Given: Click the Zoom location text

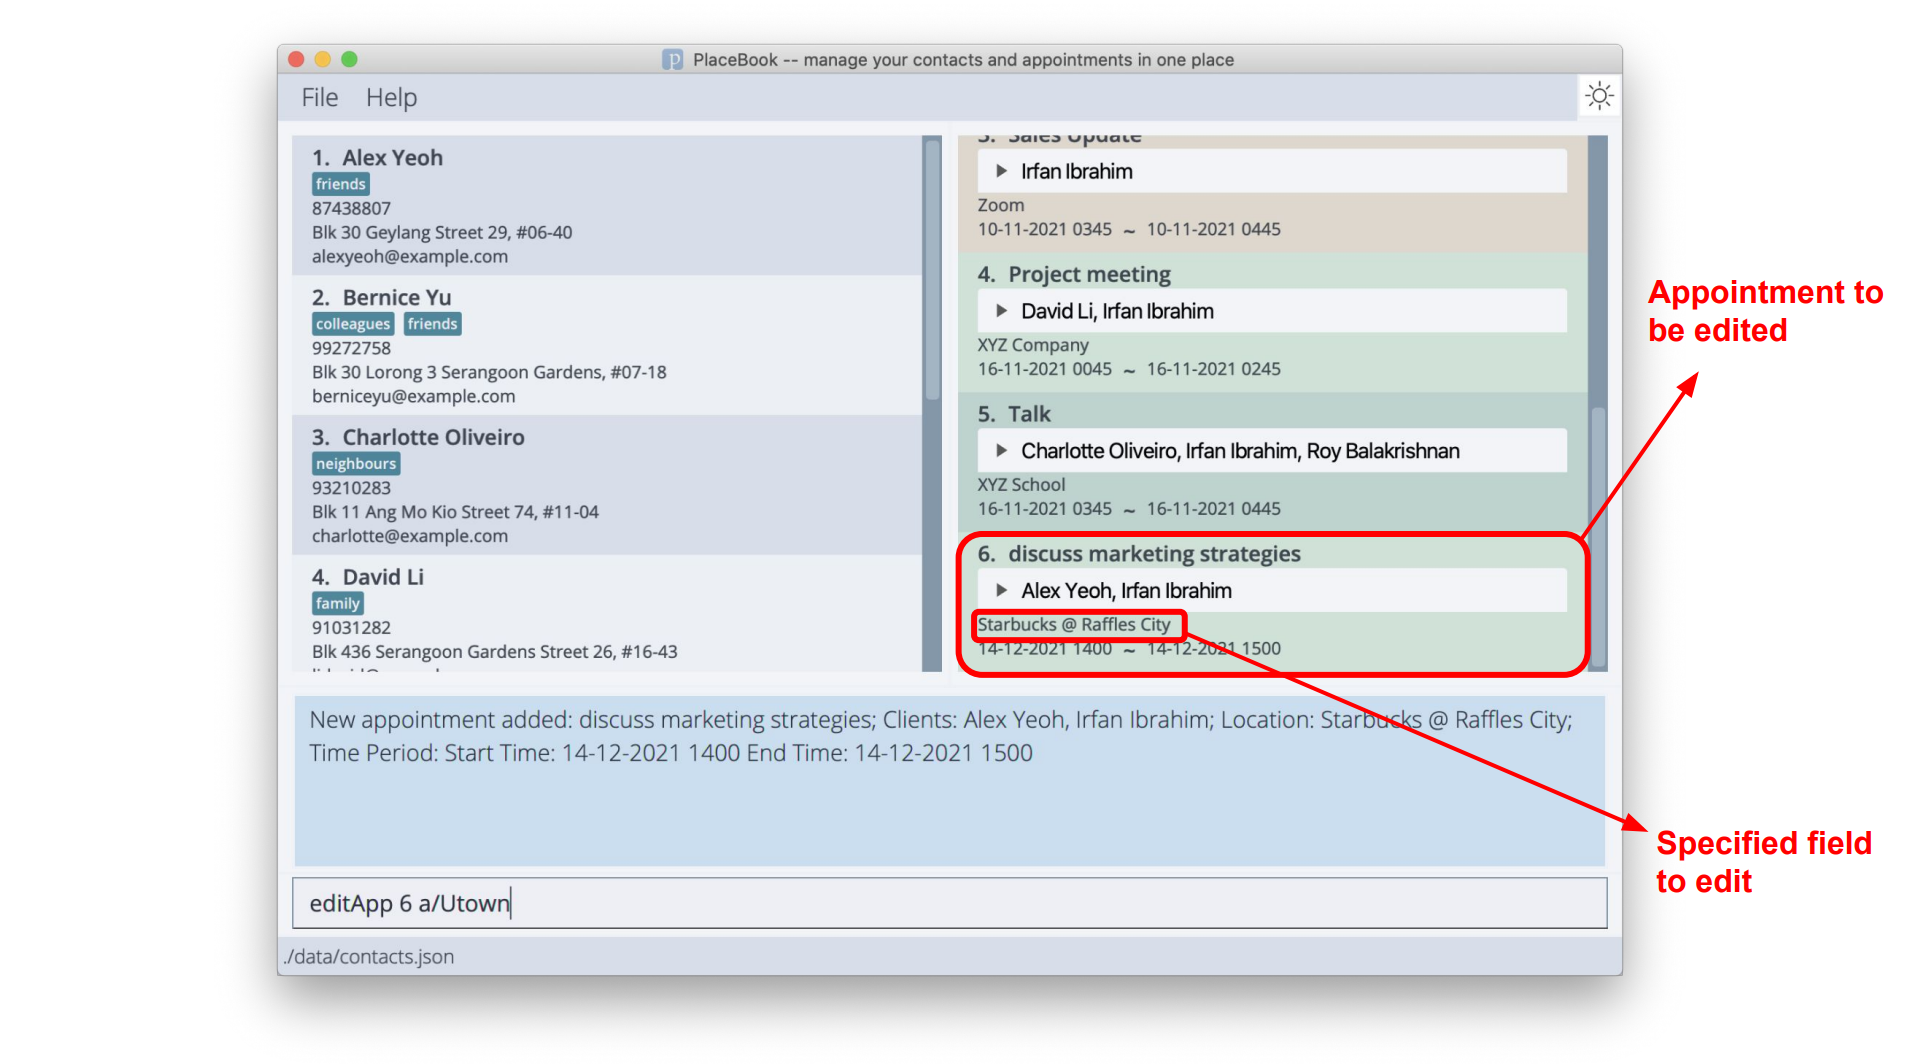Looking at the screenshot, I should [1001, 205].
